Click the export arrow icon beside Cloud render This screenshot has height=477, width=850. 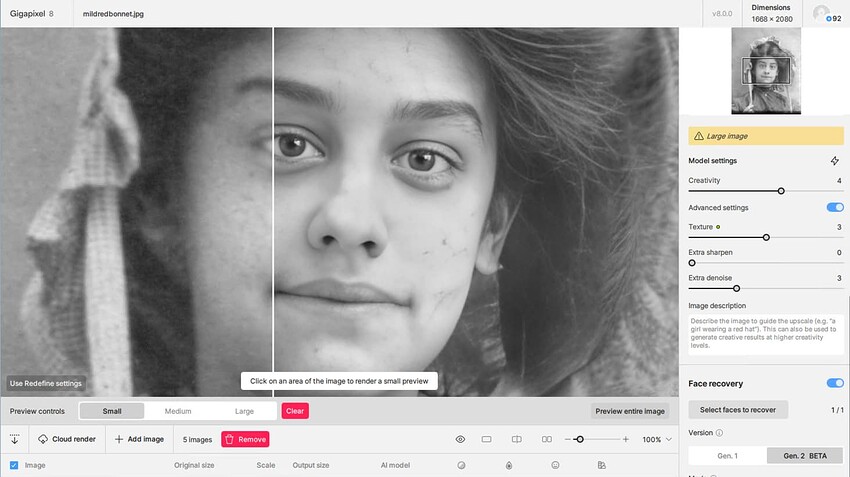15,439
